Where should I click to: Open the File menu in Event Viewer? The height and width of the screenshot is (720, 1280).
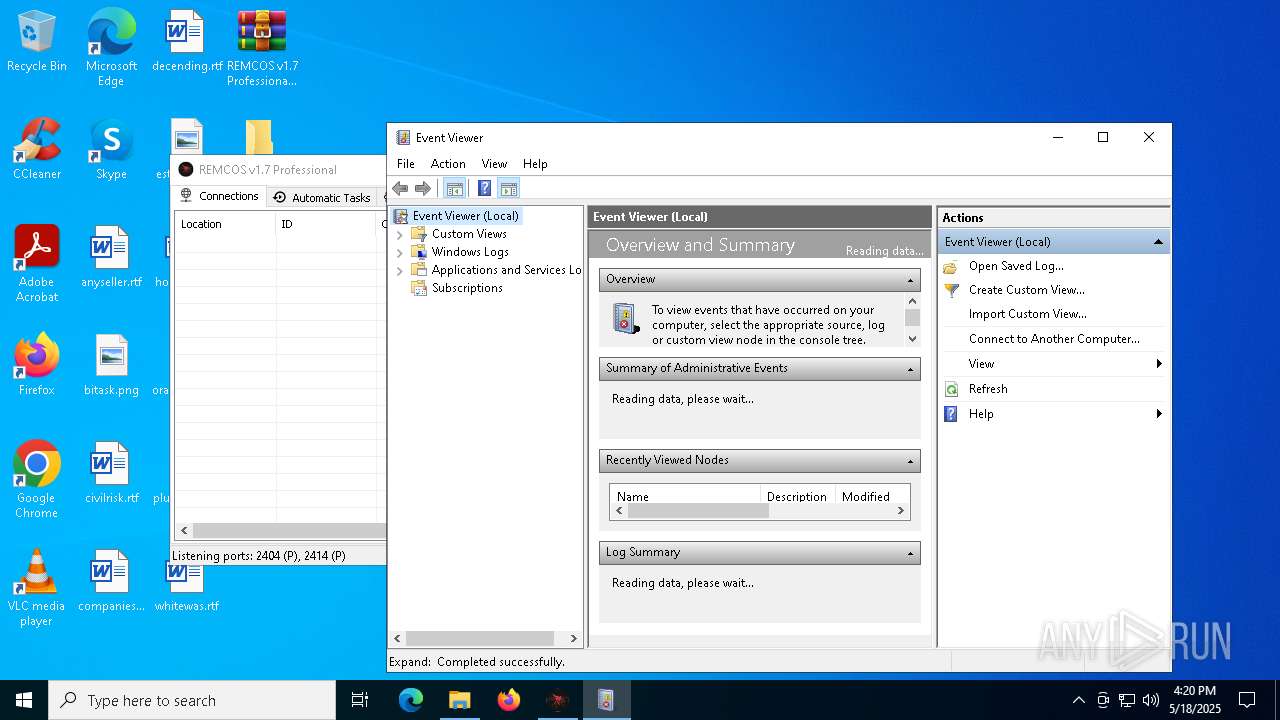pos(405,163)
